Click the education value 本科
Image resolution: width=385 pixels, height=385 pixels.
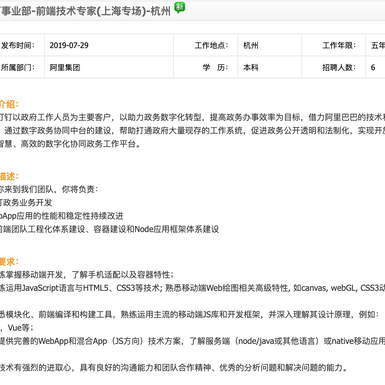[x=251, y=68]
